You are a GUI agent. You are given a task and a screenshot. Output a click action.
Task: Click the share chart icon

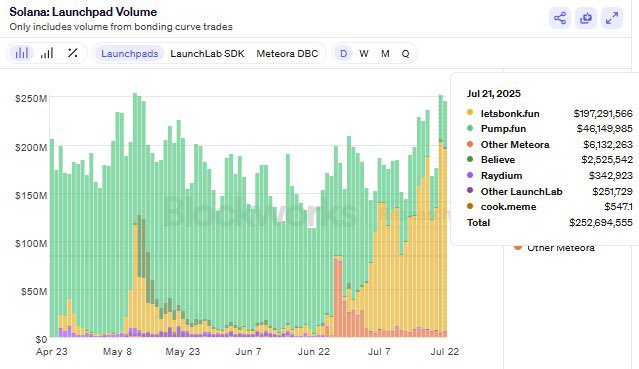click(560, 18)
